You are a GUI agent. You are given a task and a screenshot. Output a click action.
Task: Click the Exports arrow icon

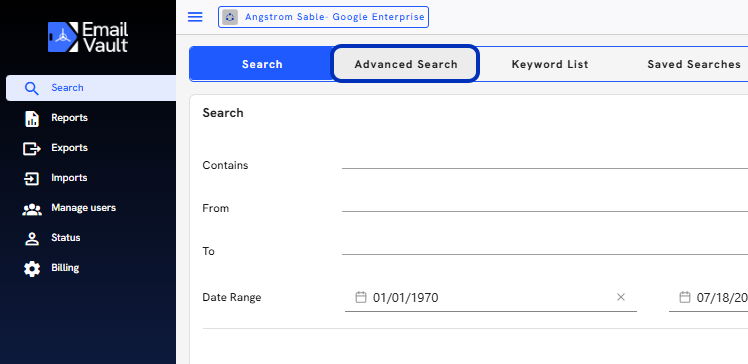click(32, 149)
